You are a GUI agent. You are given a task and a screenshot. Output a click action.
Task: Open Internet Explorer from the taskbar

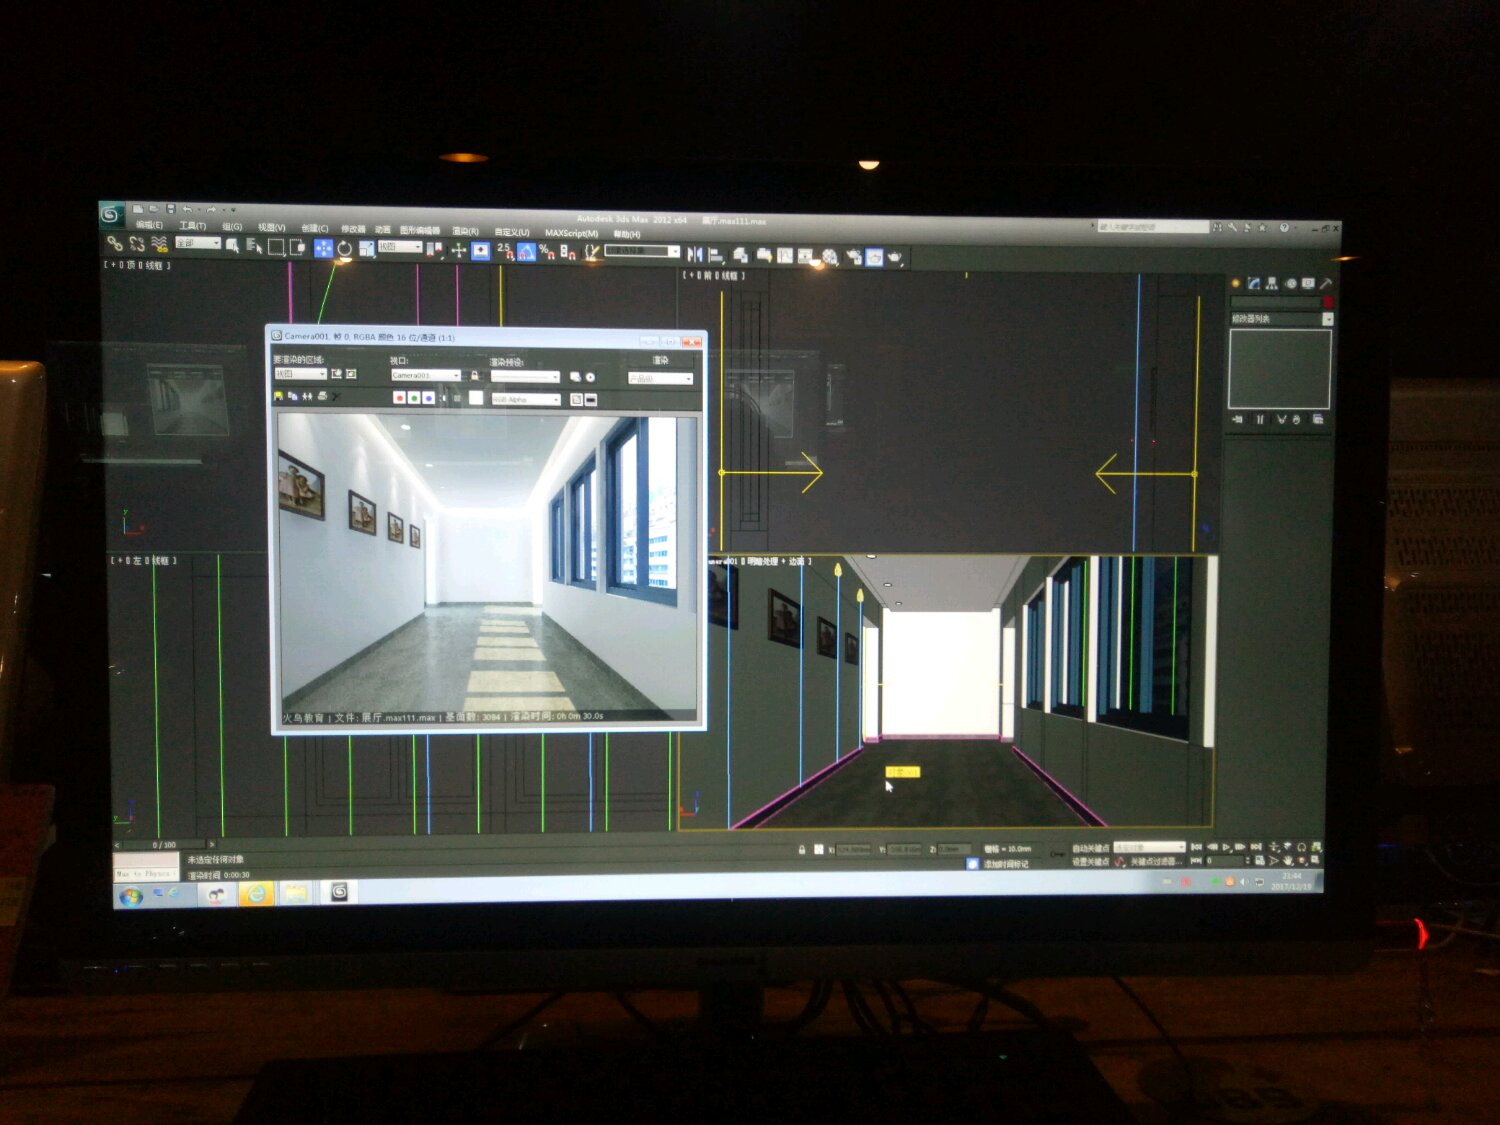pos(256,893)
